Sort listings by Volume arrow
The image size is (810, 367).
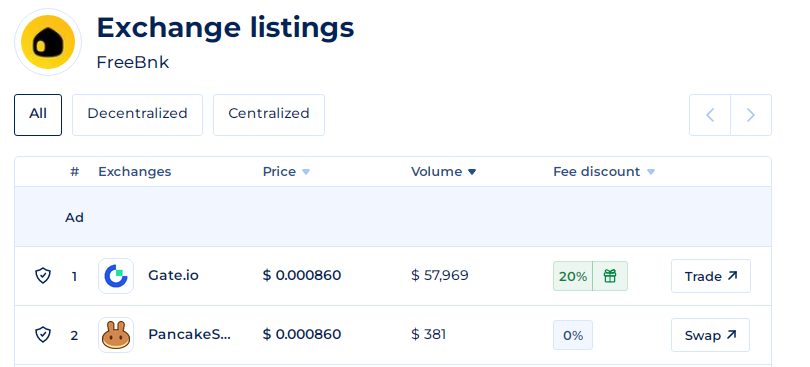pos(472,172)
